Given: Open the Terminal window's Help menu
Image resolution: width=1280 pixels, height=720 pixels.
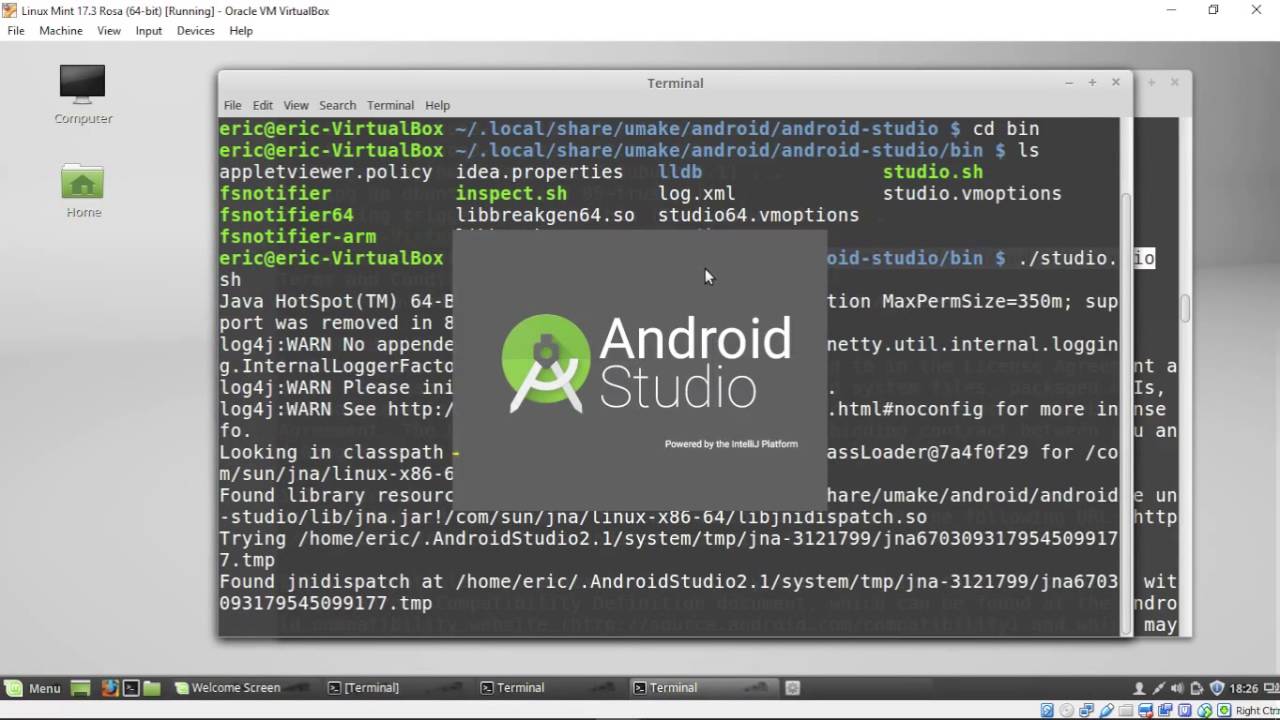Looking at the screenshot, I should (x=438, y=105).
